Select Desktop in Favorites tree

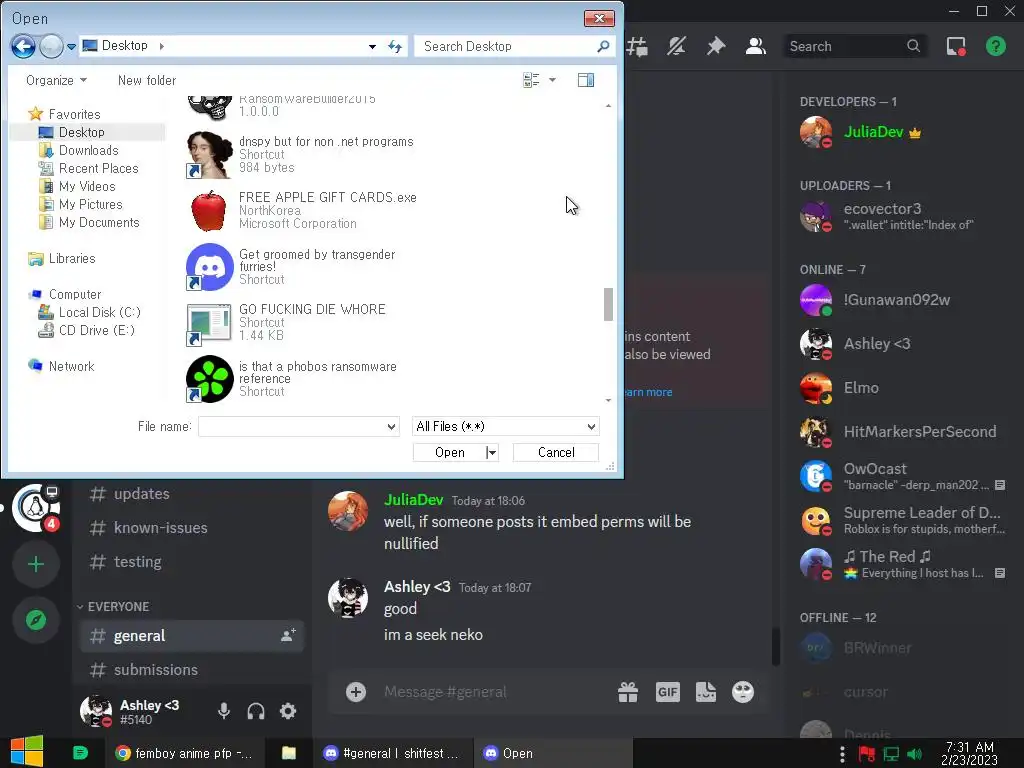click(81, 132)
